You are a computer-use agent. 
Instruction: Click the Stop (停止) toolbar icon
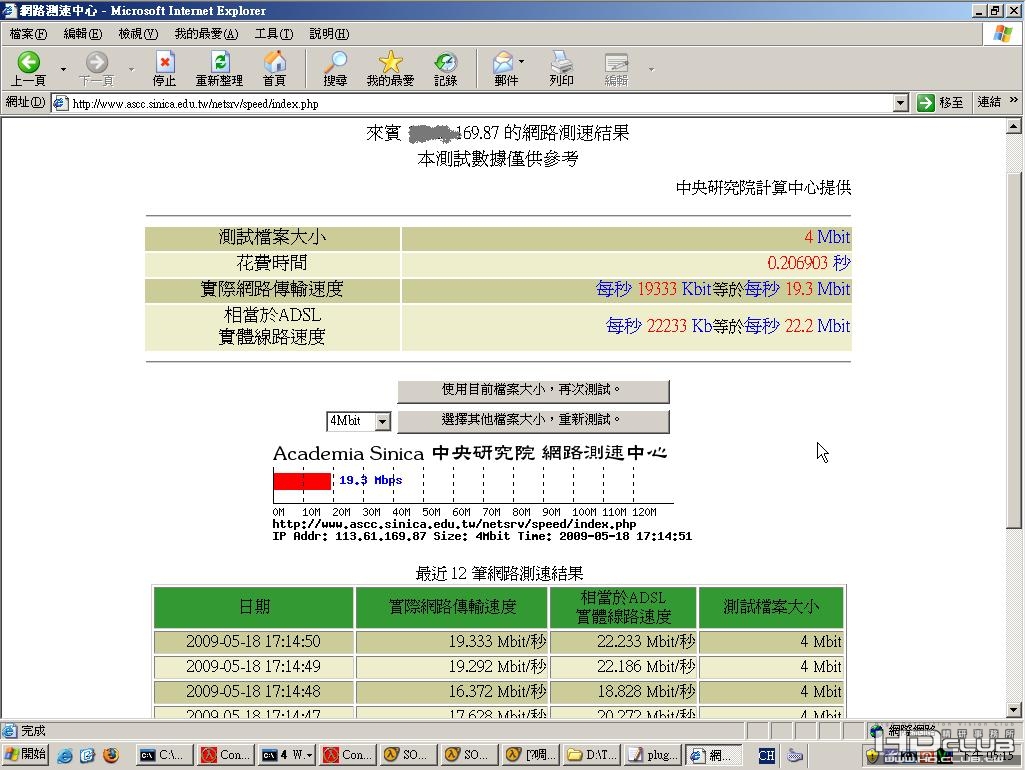point(164,68)
